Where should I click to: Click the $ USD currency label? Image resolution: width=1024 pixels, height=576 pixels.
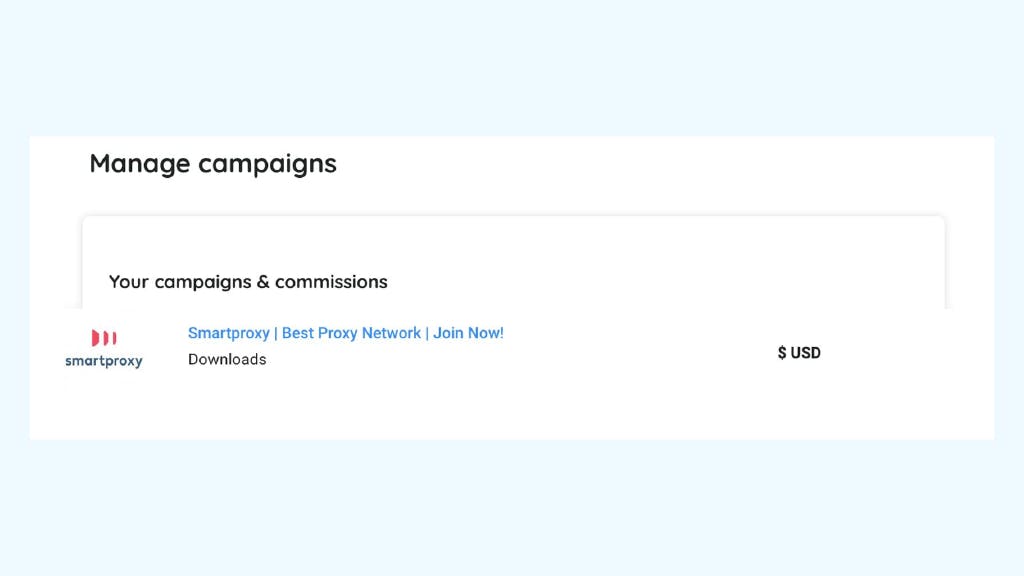(x=799, y=353)
